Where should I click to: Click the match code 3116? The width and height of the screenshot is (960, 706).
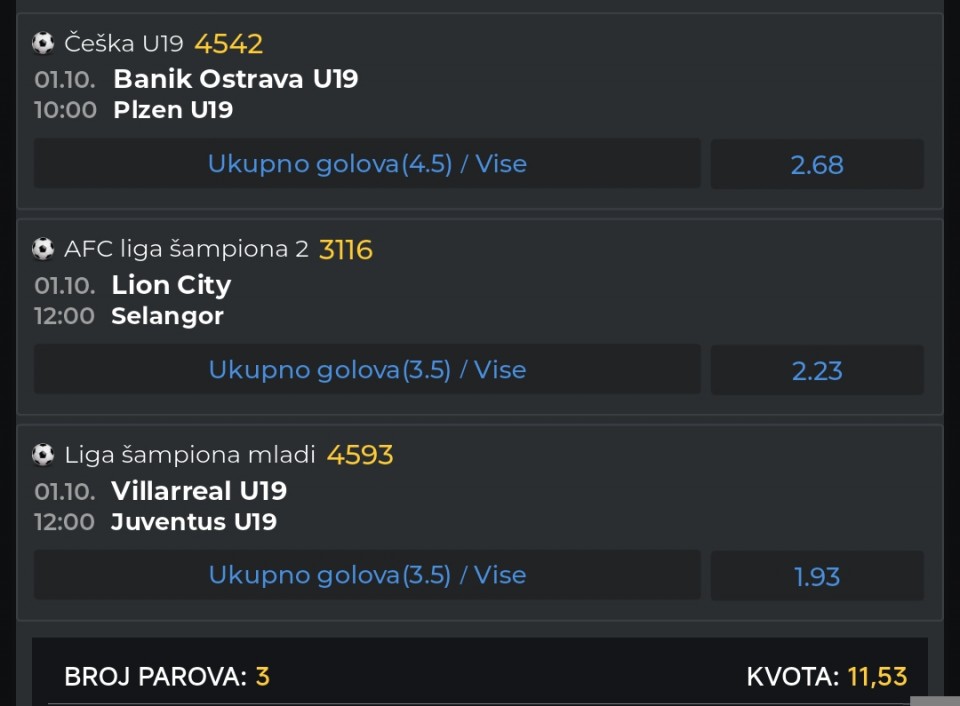[345, 250]
